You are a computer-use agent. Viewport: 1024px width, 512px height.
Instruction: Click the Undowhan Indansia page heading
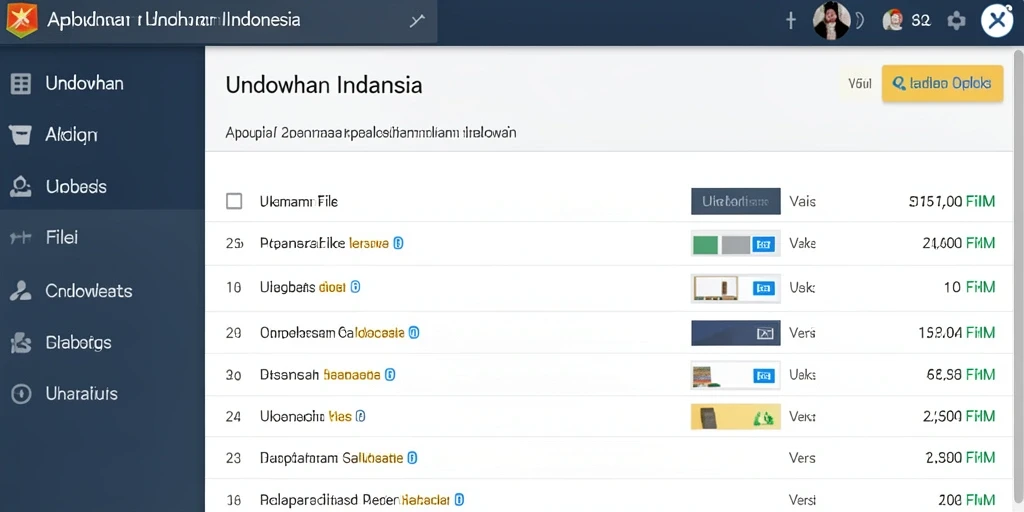(x=324, y=85)
